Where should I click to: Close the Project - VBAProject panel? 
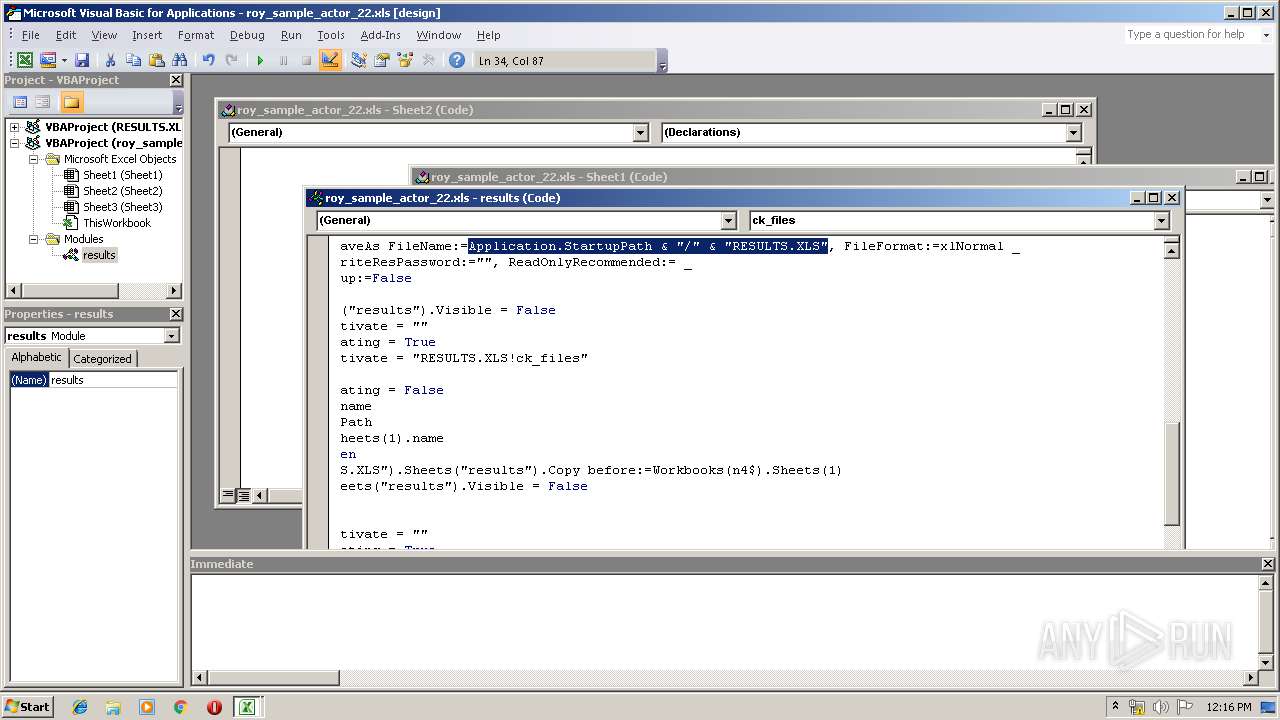point(176,80)
